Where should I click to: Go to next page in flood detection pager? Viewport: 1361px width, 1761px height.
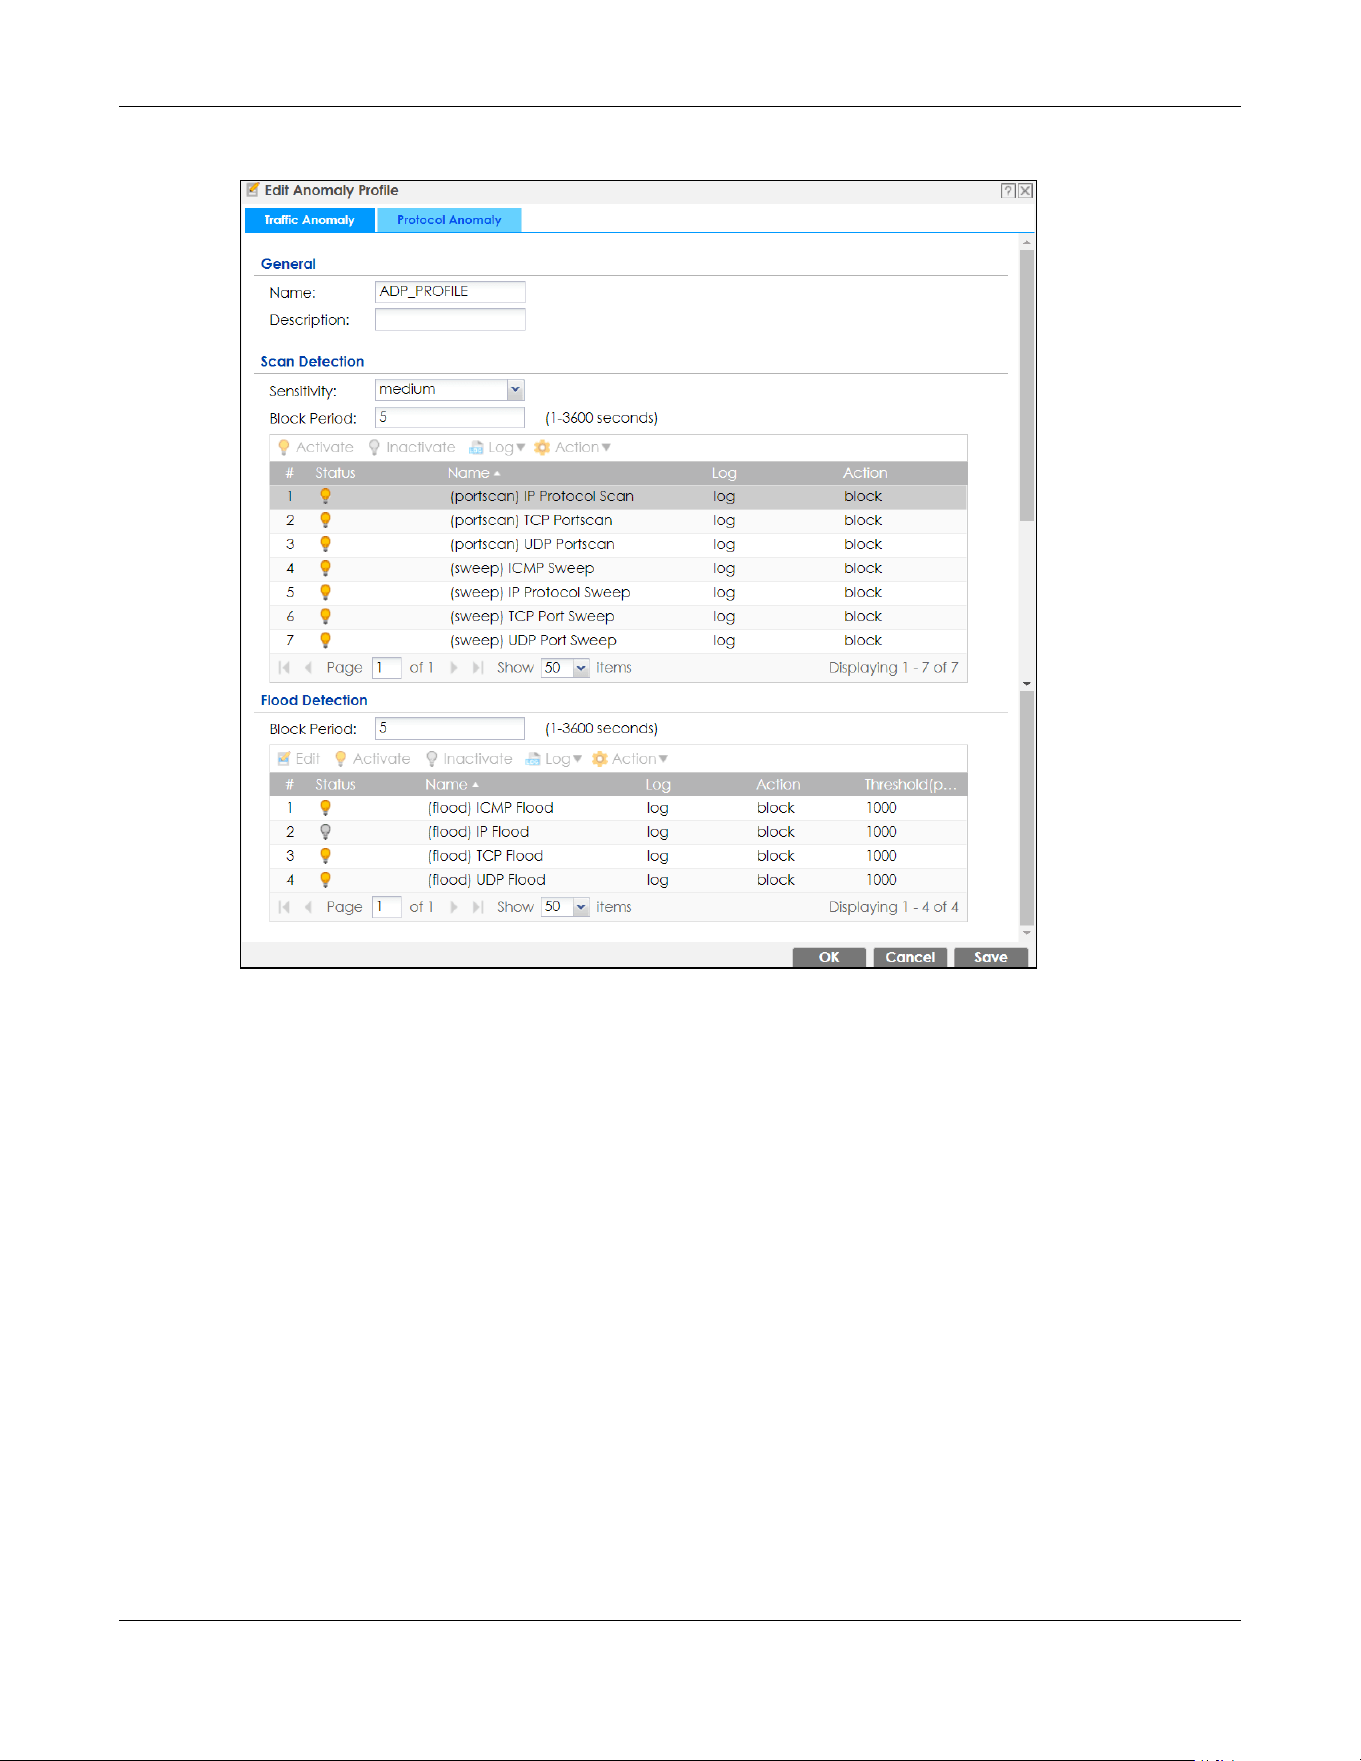pyautogui.click(x=454, y=907)
